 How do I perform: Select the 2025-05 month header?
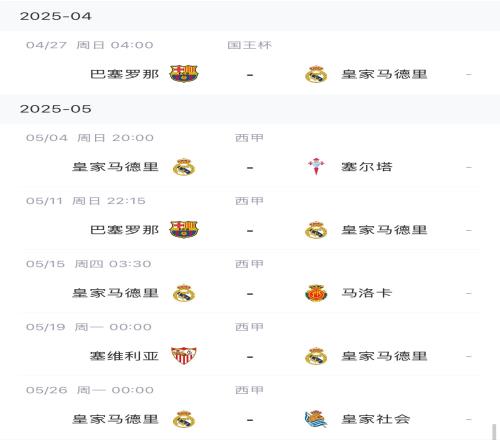point(250,109)
